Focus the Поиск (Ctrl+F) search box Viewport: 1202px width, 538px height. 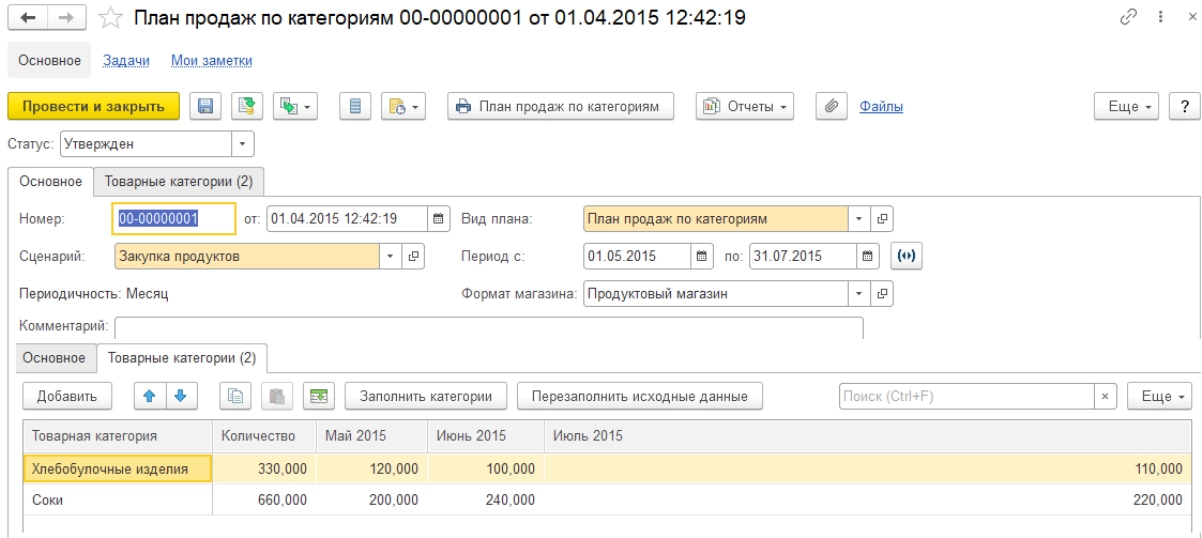(x=966, y=396)
